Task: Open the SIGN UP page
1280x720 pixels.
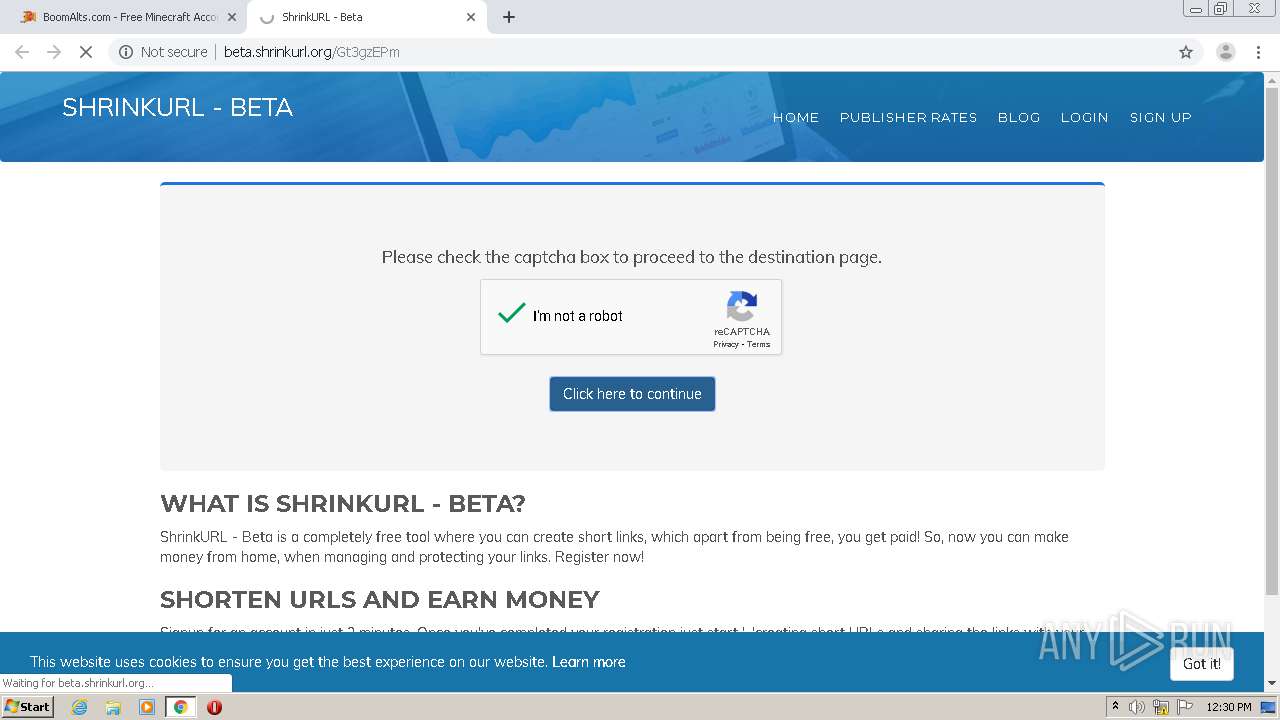Action: pos(1160,117)
